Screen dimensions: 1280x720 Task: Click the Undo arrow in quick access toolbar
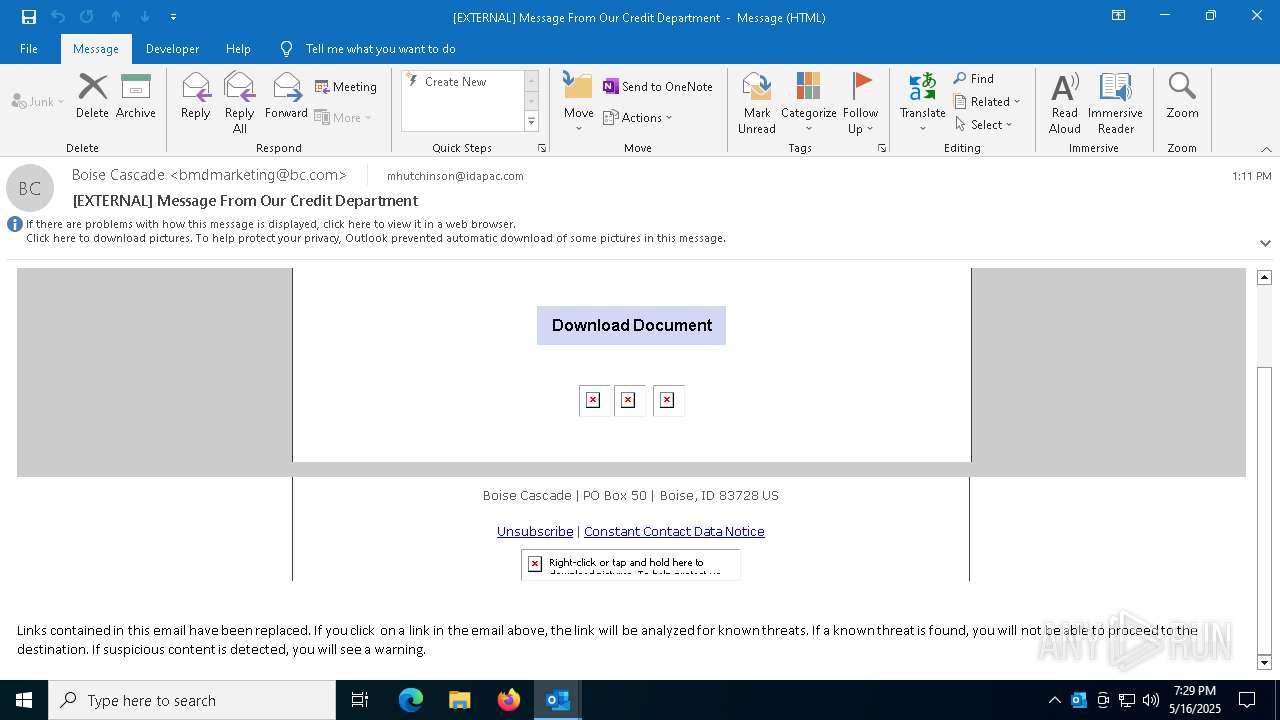pos(58,17)
